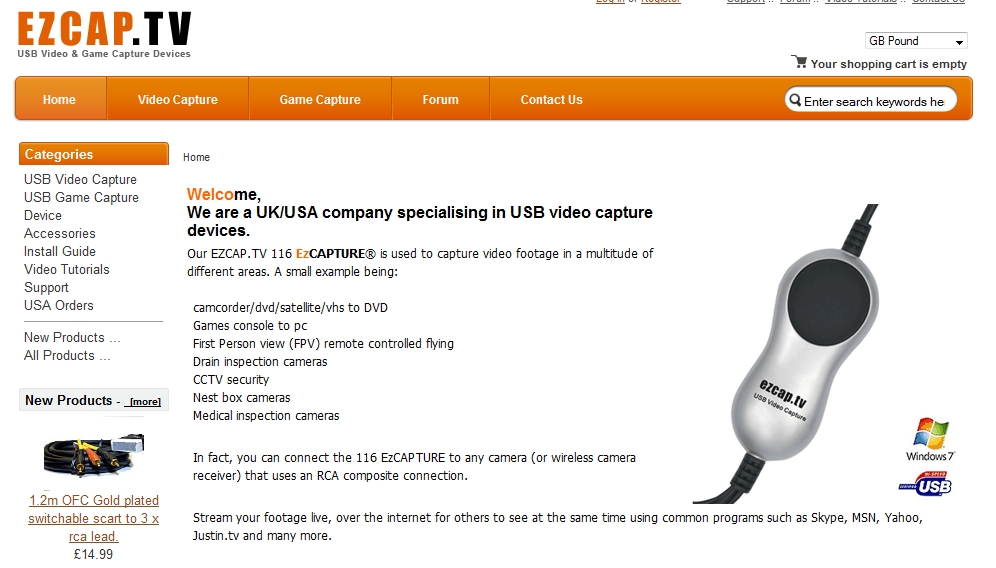This screenshot has width=996, height=568.
Task: Go to the Home navigation tab
Action: (x=59, y=99)
